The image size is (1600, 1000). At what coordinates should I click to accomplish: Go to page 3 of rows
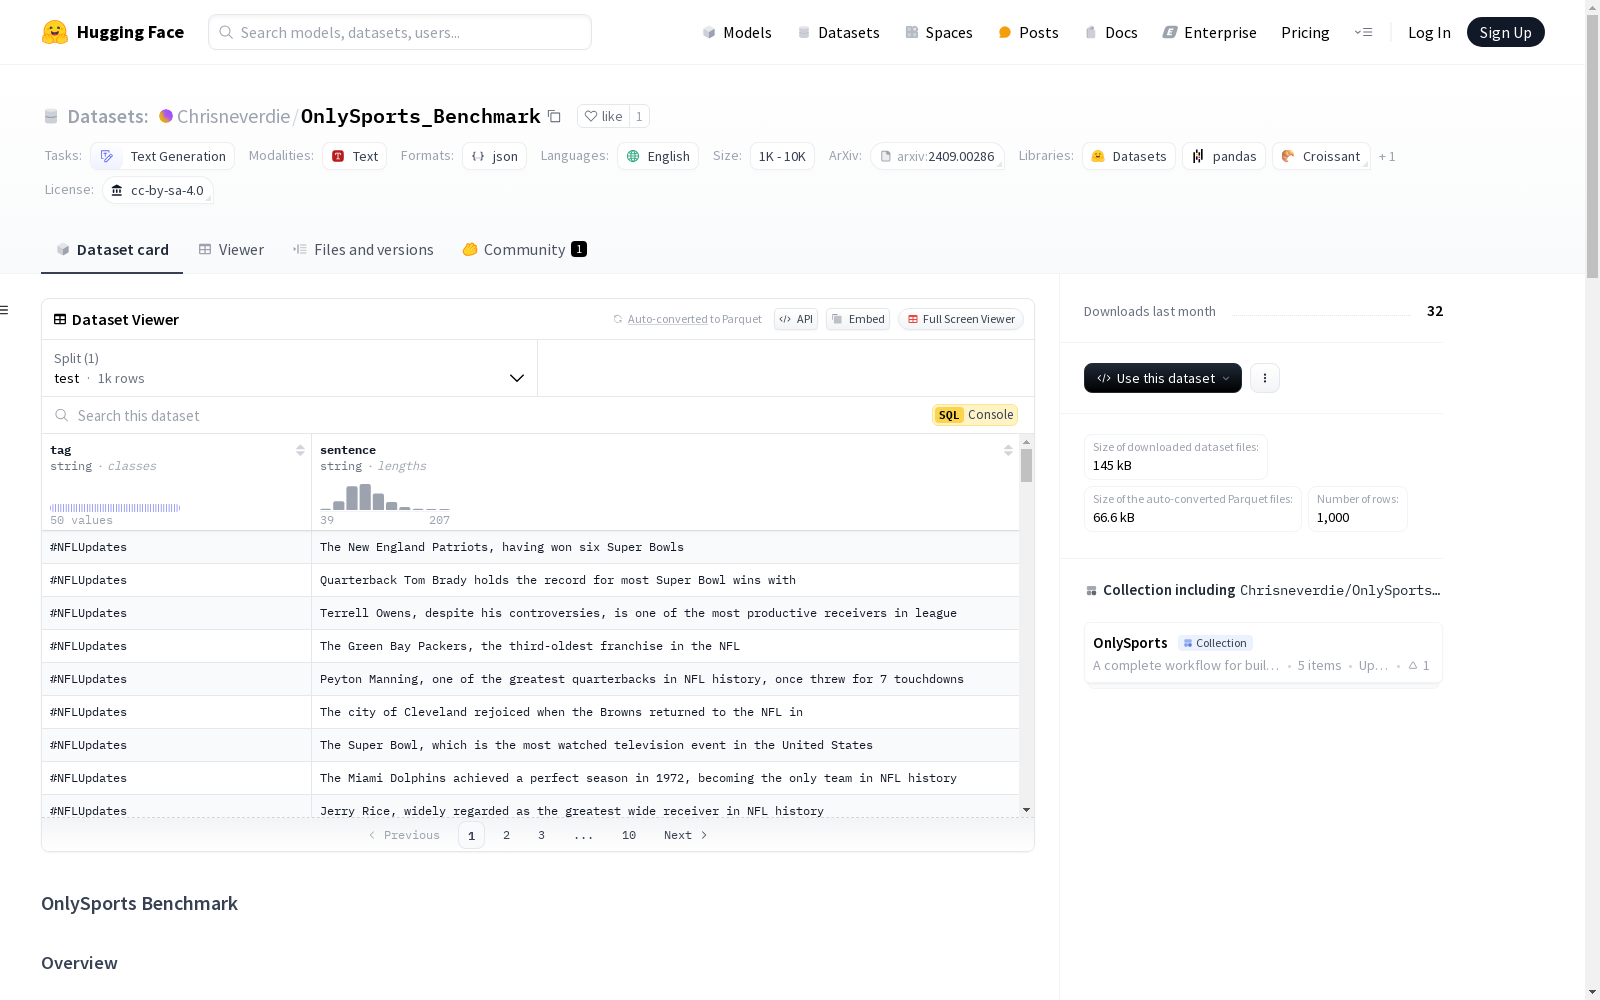click(x=541, y=835)
